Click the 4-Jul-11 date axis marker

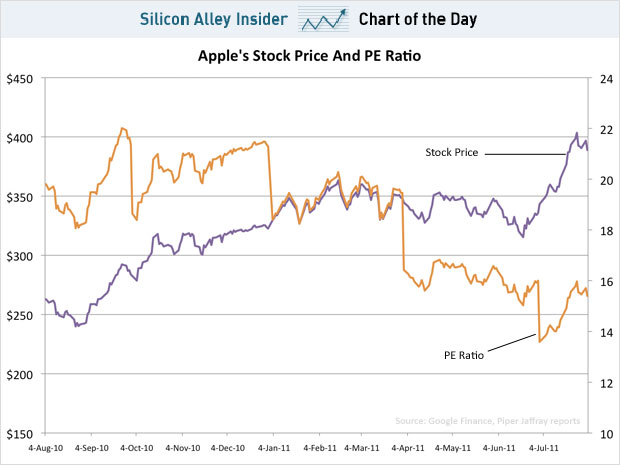point(544,448)
